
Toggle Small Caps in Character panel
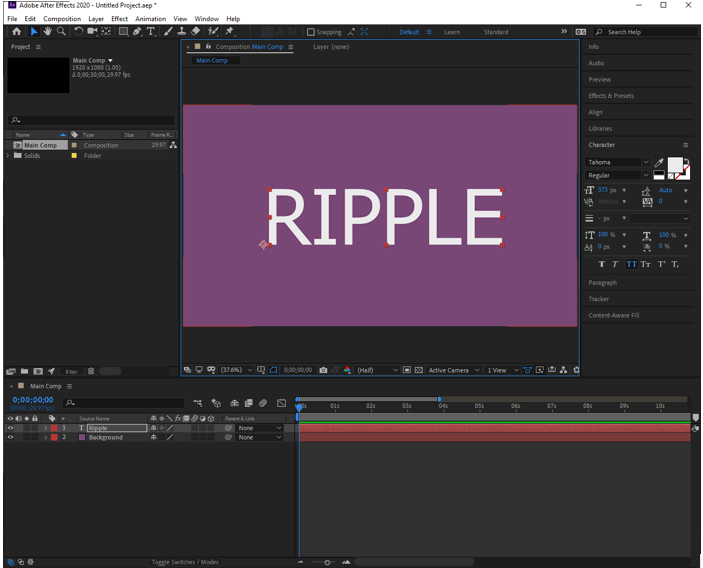pos(646,264)
